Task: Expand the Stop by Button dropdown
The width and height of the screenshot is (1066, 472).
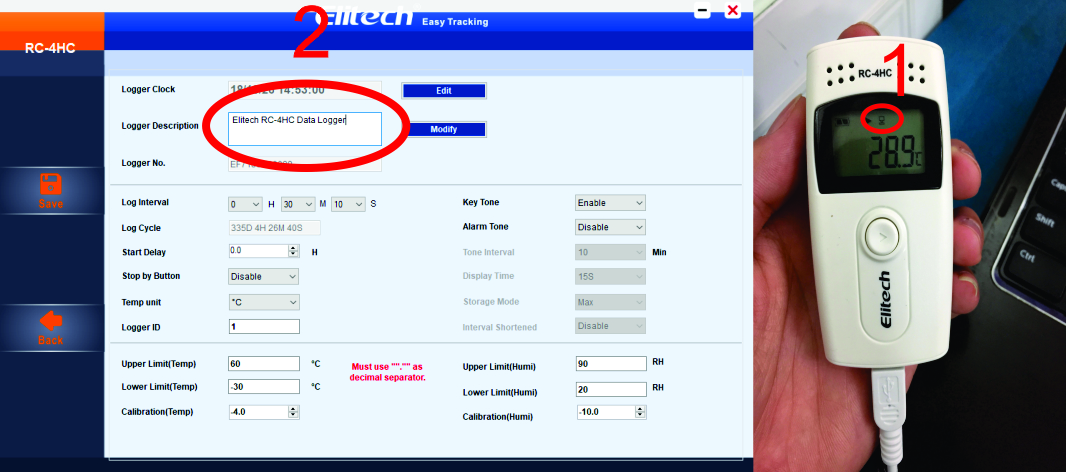Action: 264,276
